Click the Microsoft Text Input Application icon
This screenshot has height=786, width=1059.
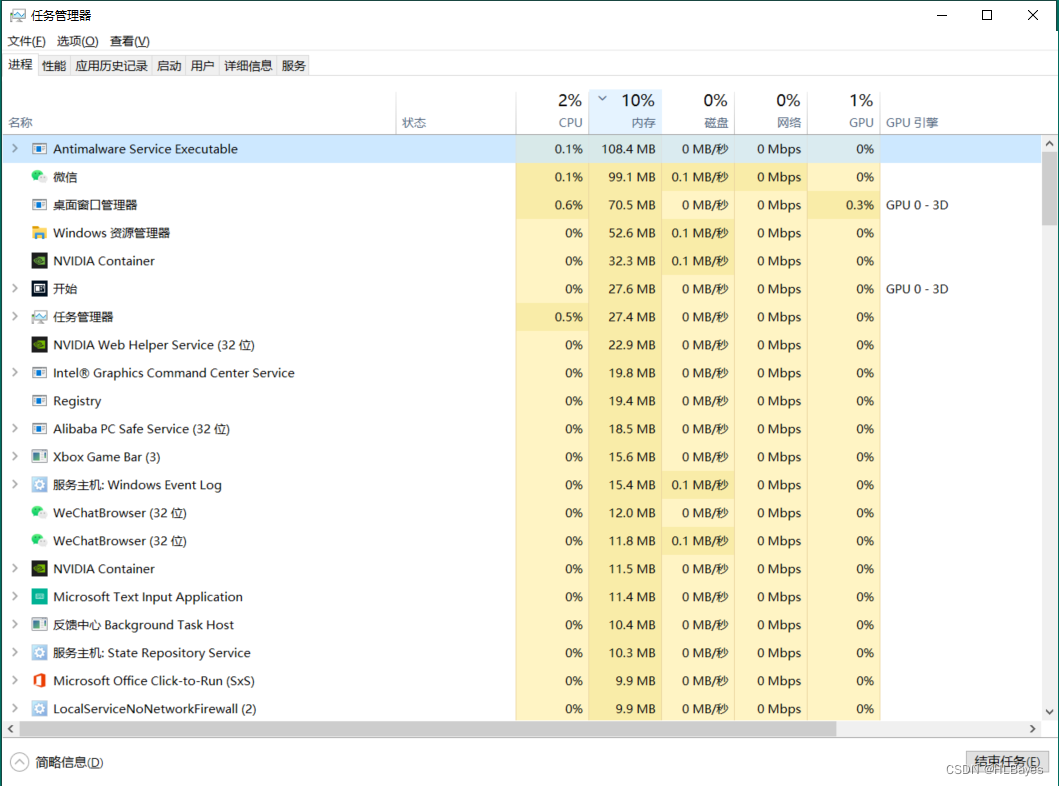click(39, 597)
